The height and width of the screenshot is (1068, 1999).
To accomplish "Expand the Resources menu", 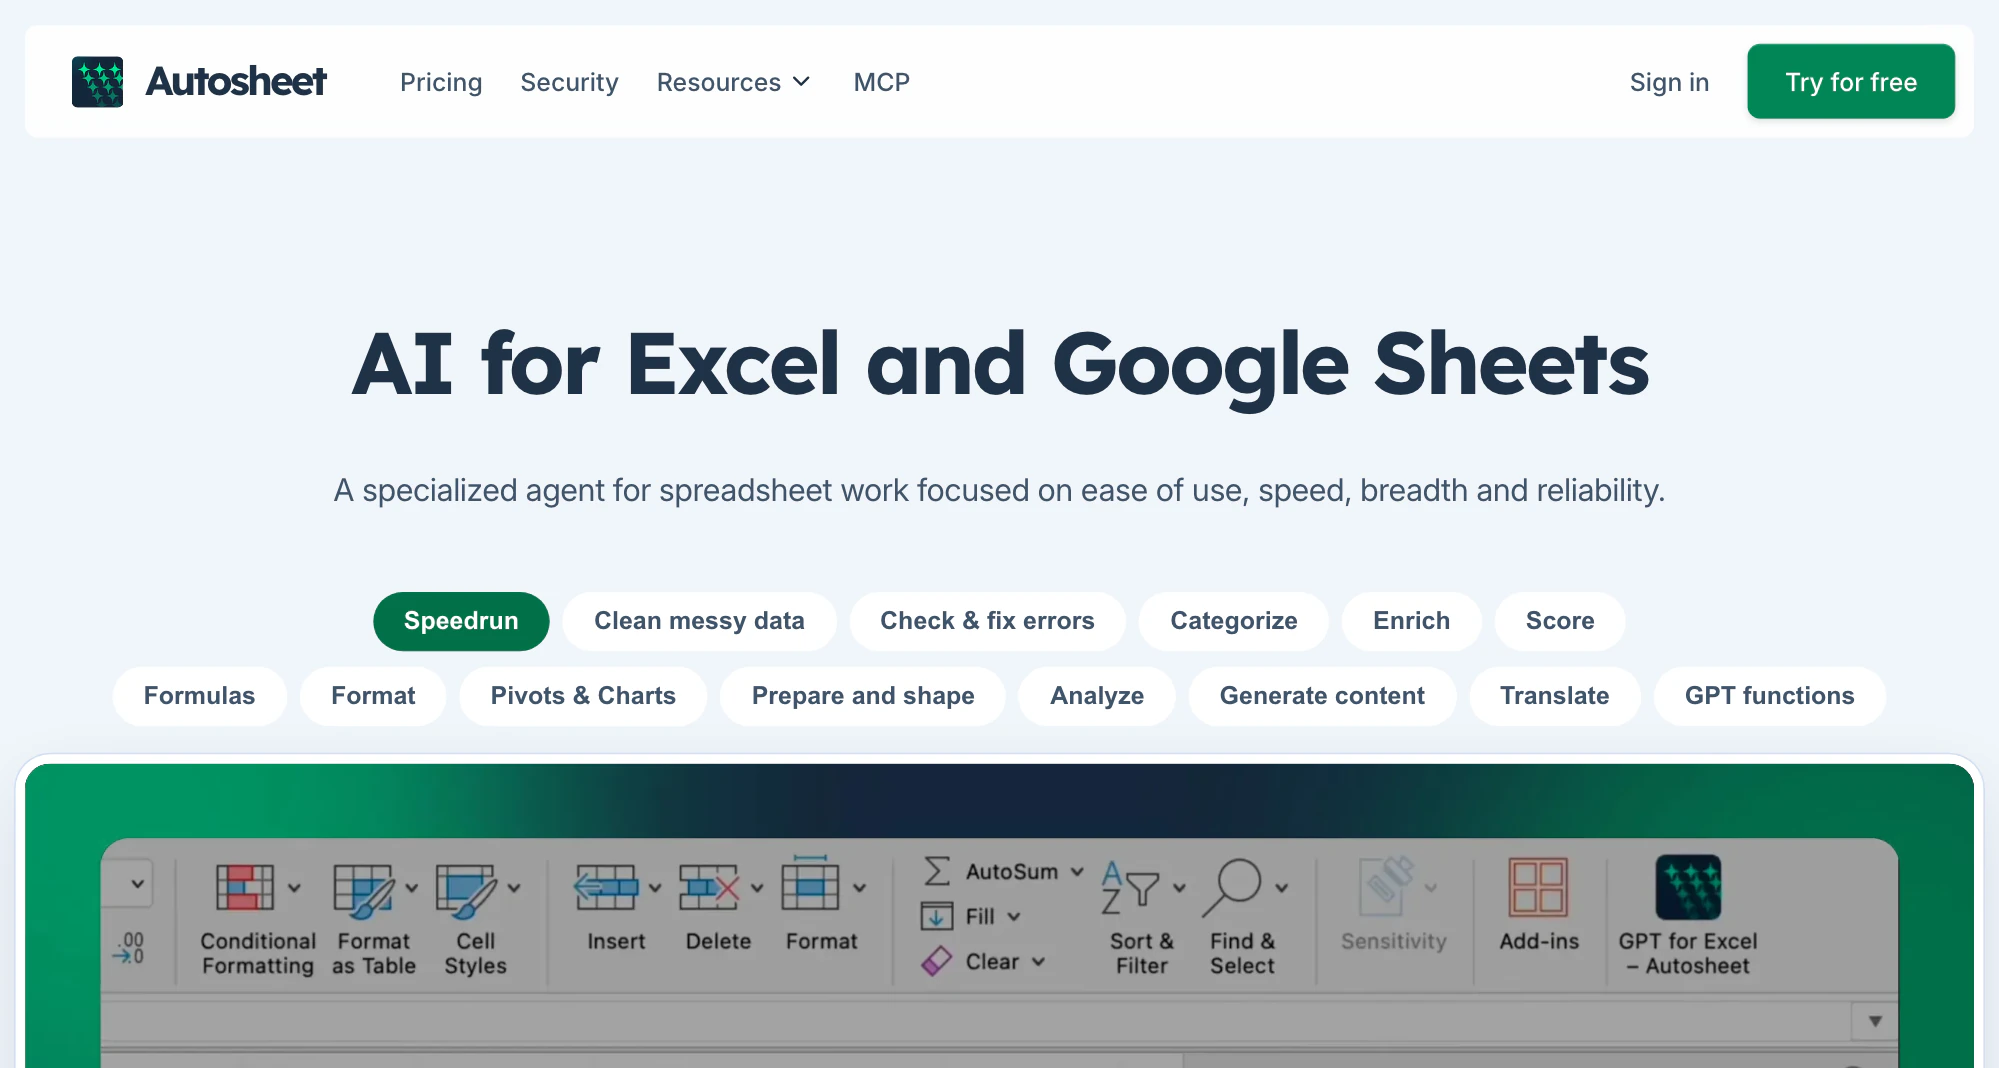I will (x=733, y=82).
